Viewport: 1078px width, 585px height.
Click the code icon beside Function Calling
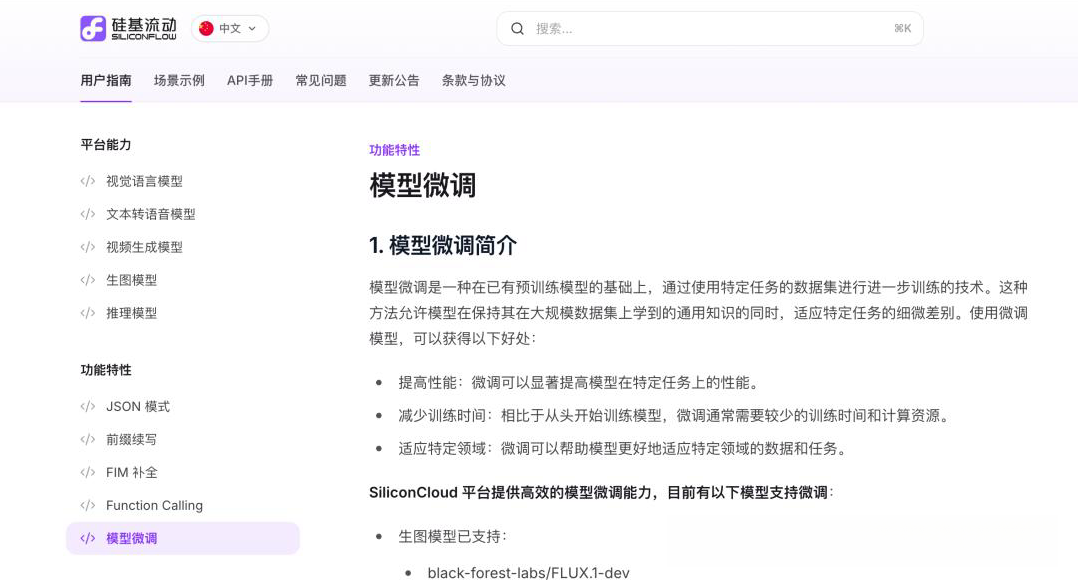pyautogui.click(x=87, y=505)
